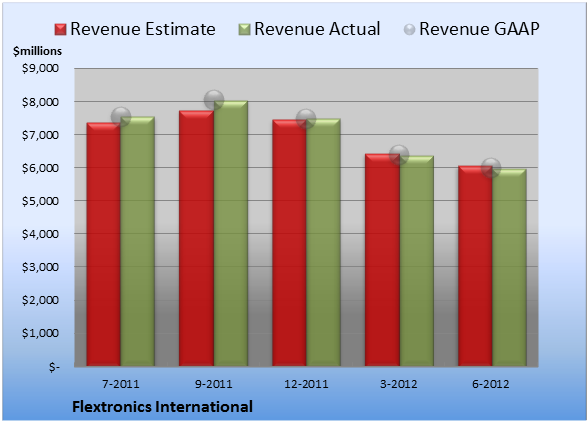
Task: Click the 9-2011 quarter label
Action: point(214,384)
